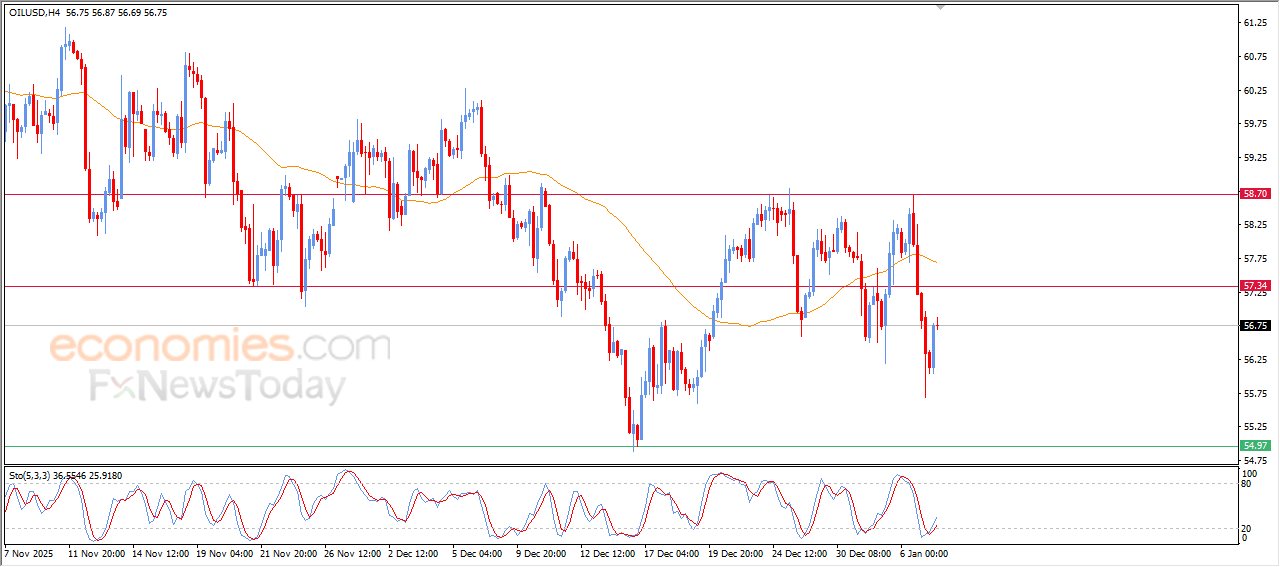1280x567 pixels.
Task: Click the red 57.34 price label
Action: coord(1255,286)
